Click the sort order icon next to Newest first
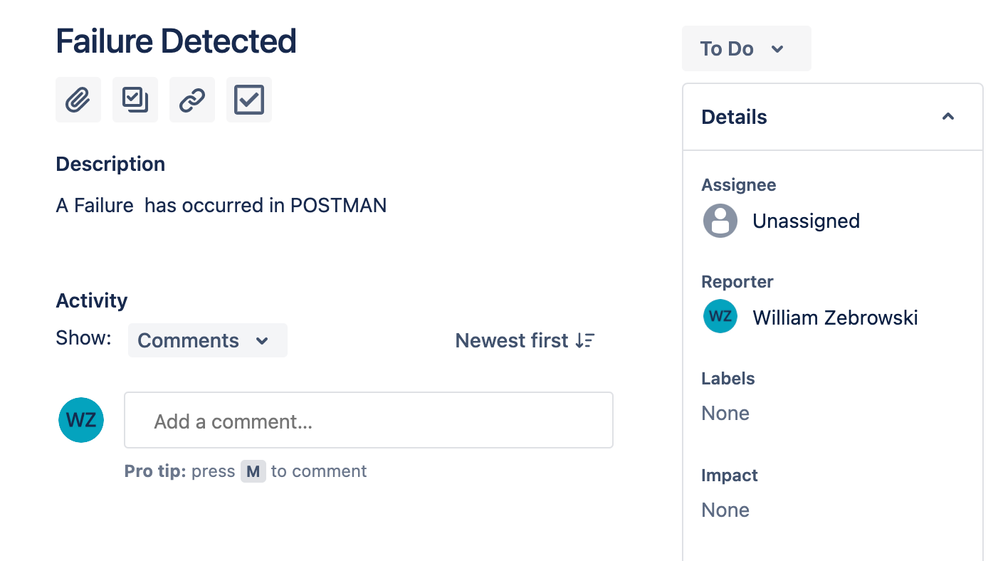Screen dimensions: 998x561 point(585,341)
